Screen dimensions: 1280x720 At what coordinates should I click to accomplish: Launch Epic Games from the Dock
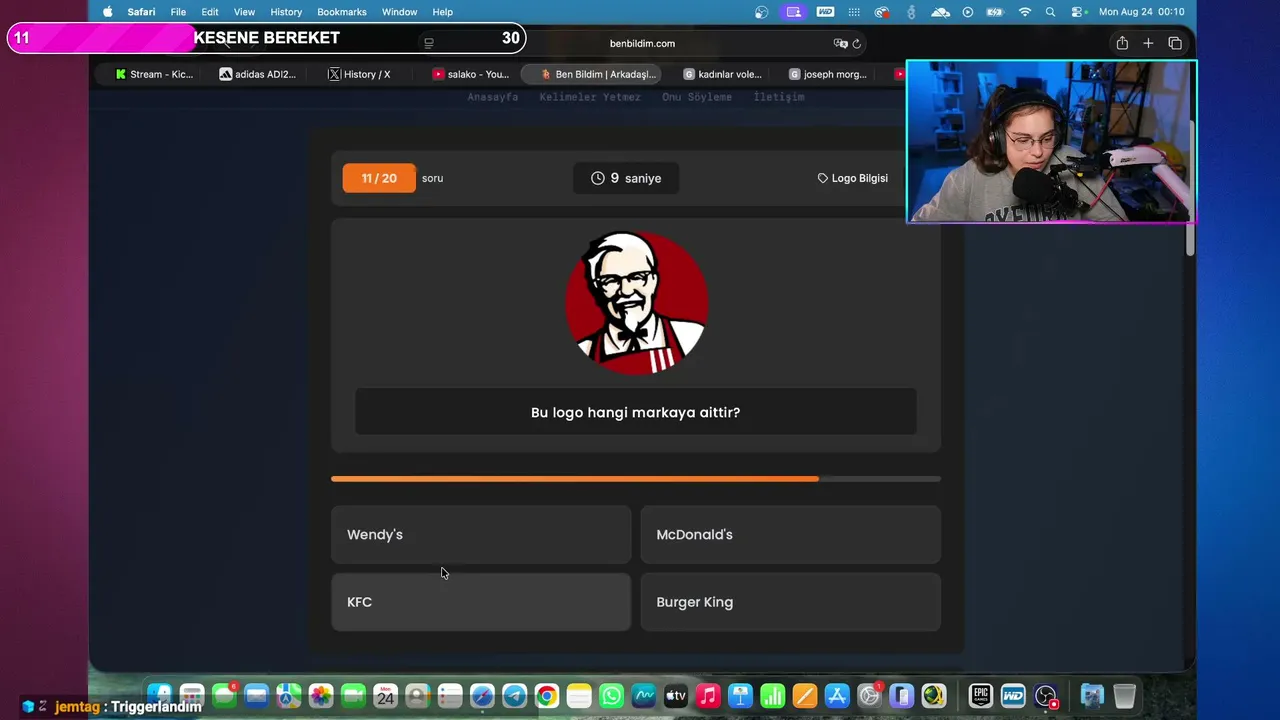(981, 696)
